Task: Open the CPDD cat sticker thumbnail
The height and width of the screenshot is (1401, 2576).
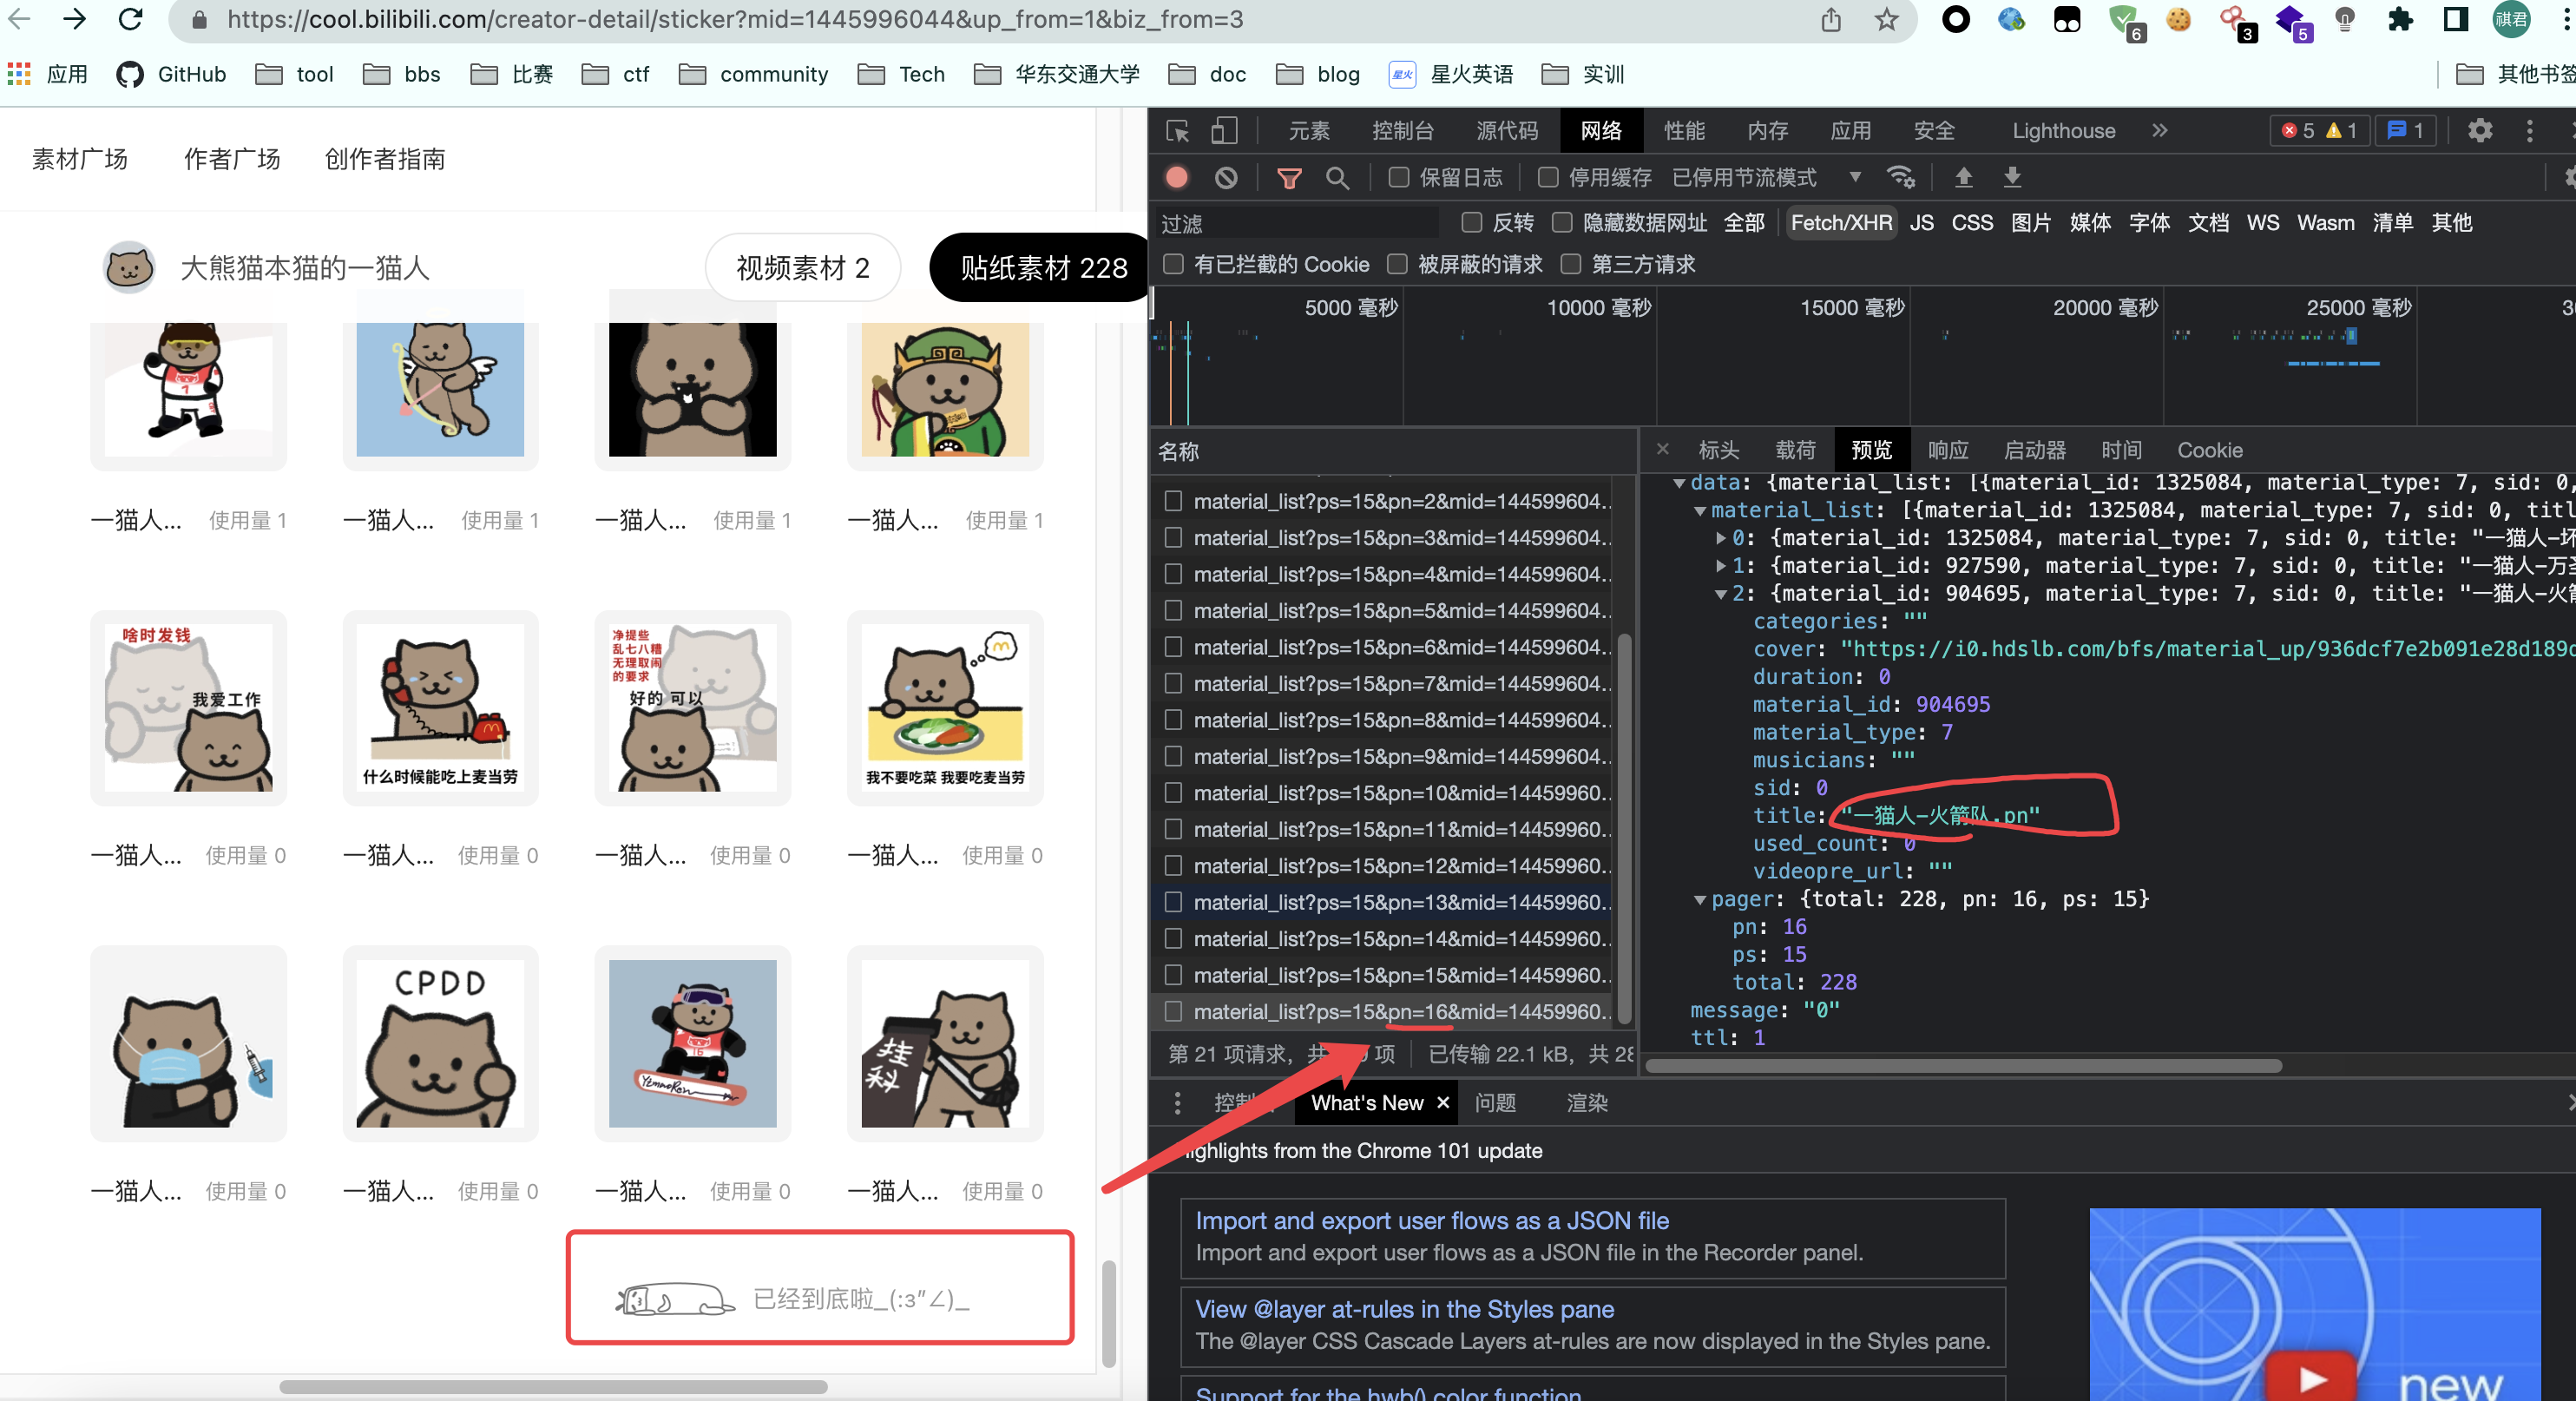Action: 440,1043
